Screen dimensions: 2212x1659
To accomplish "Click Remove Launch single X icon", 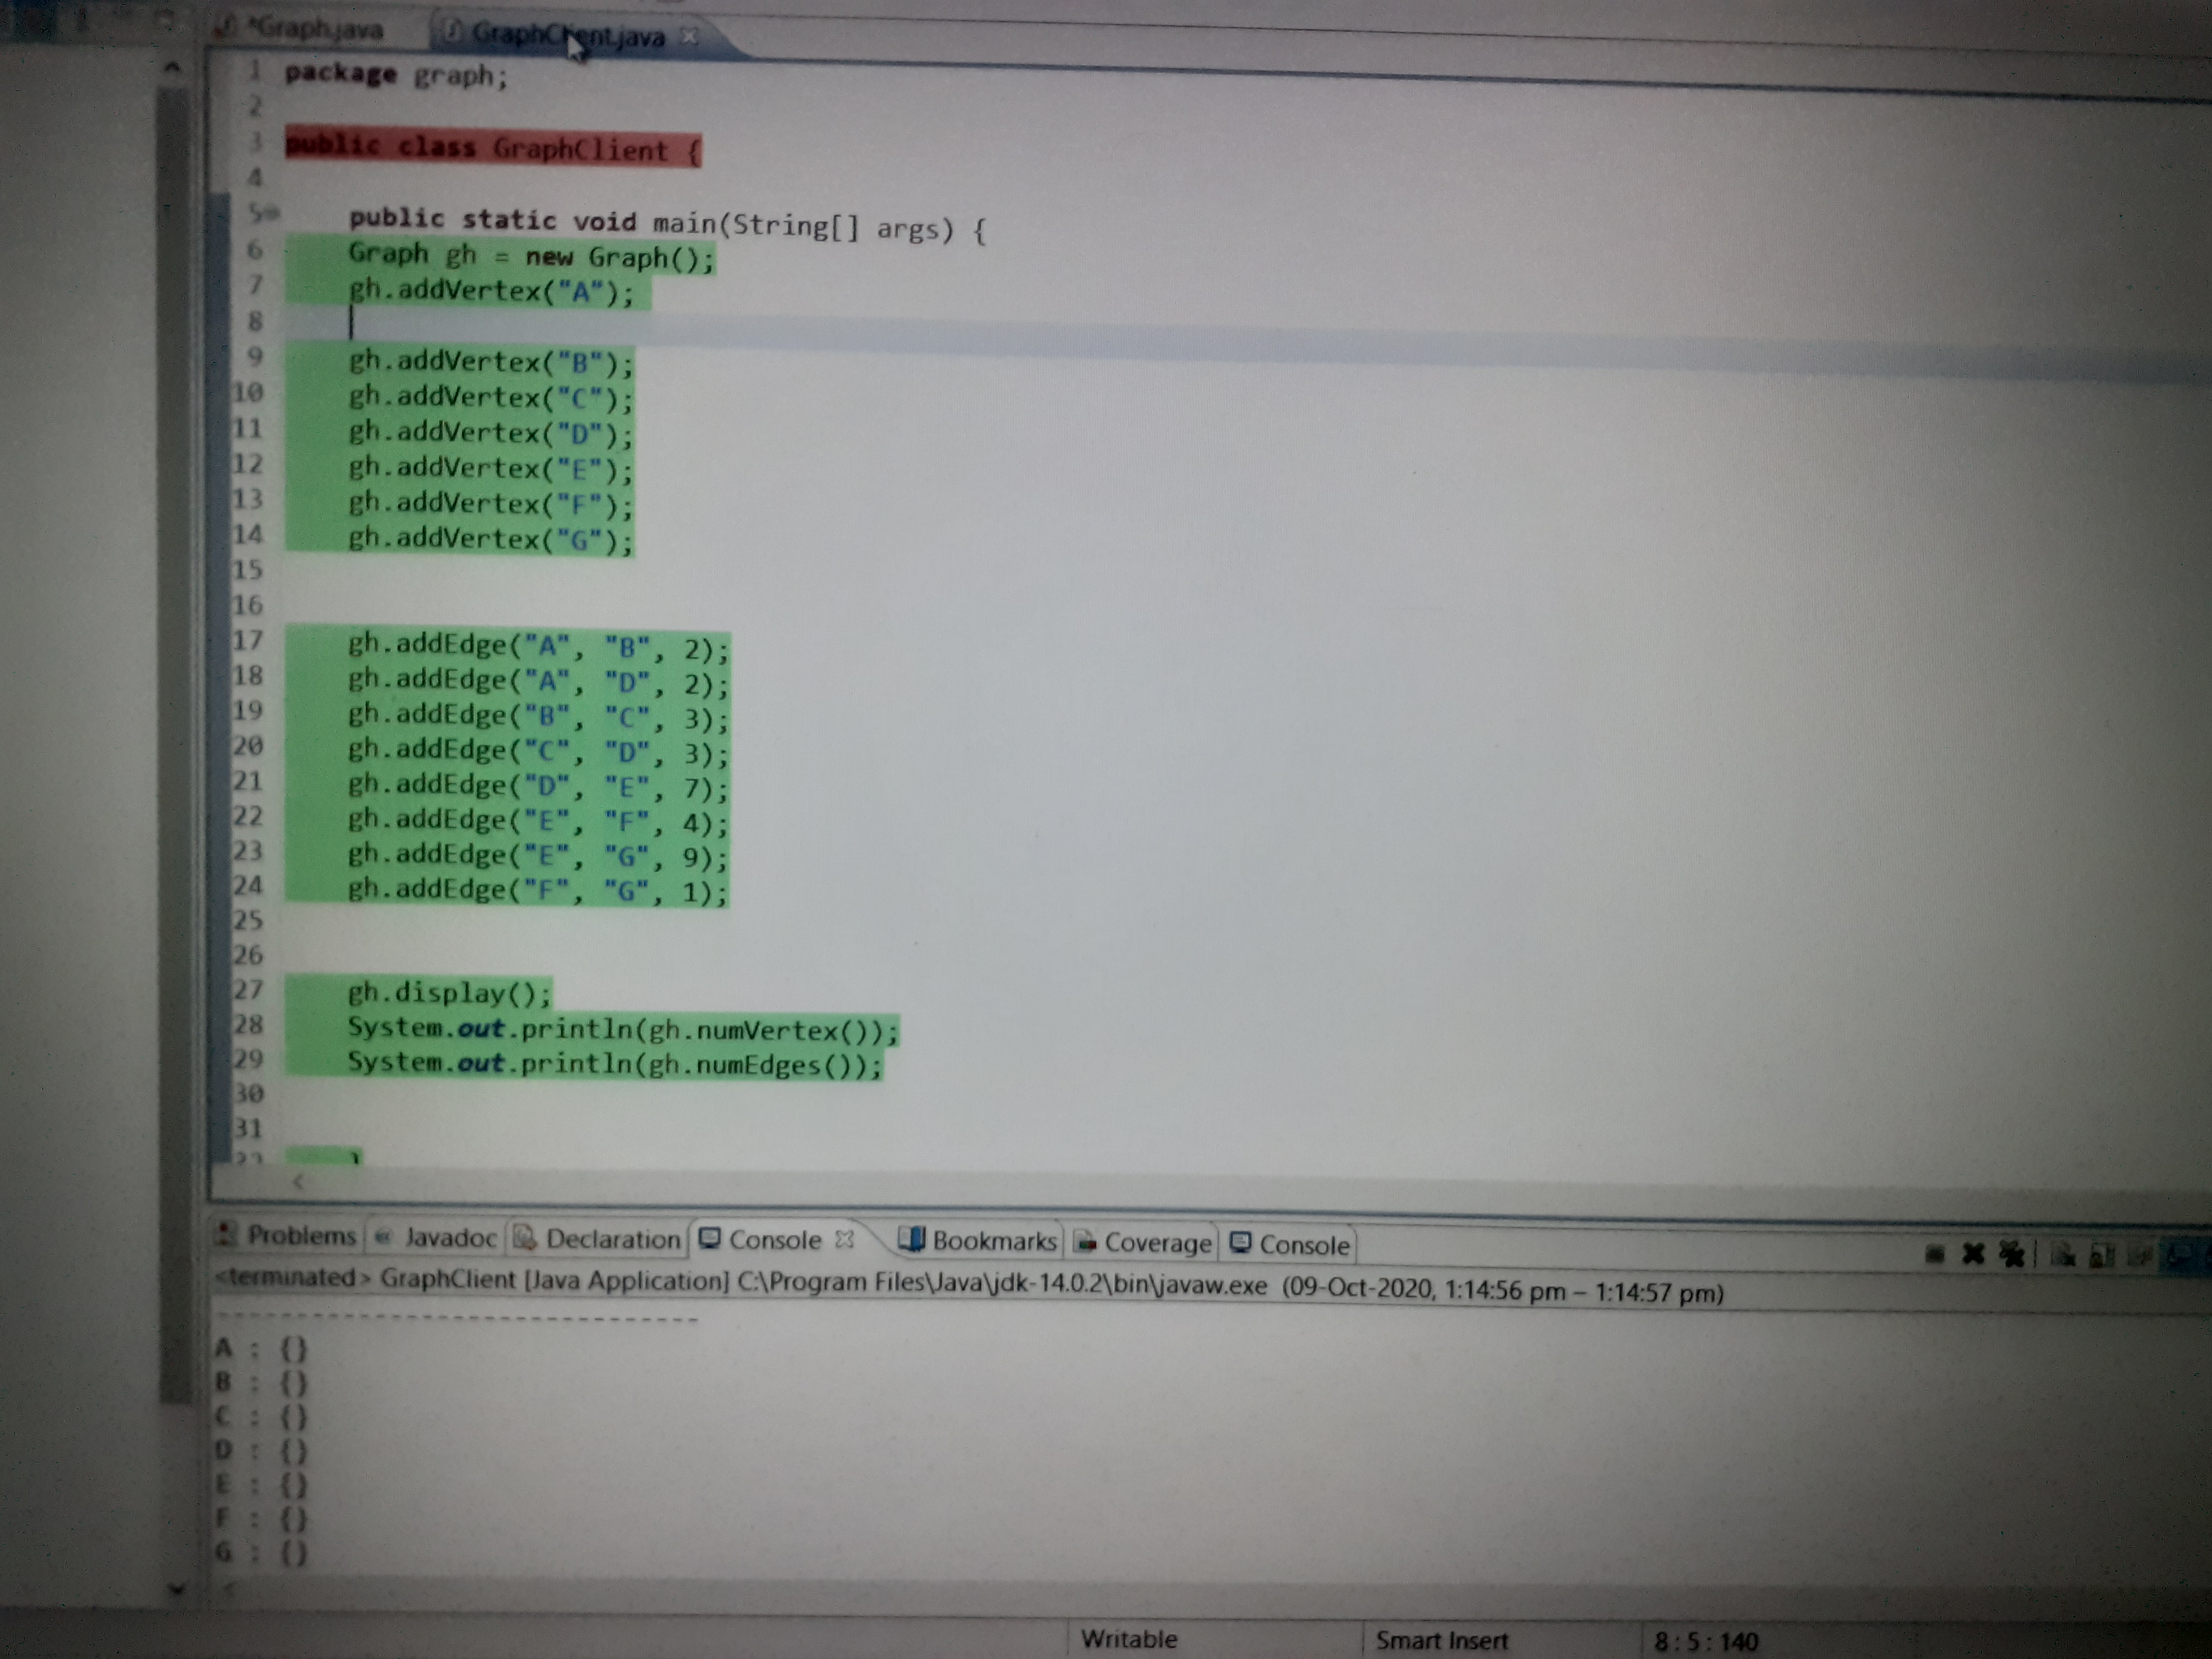I will coord(1973,1254).
